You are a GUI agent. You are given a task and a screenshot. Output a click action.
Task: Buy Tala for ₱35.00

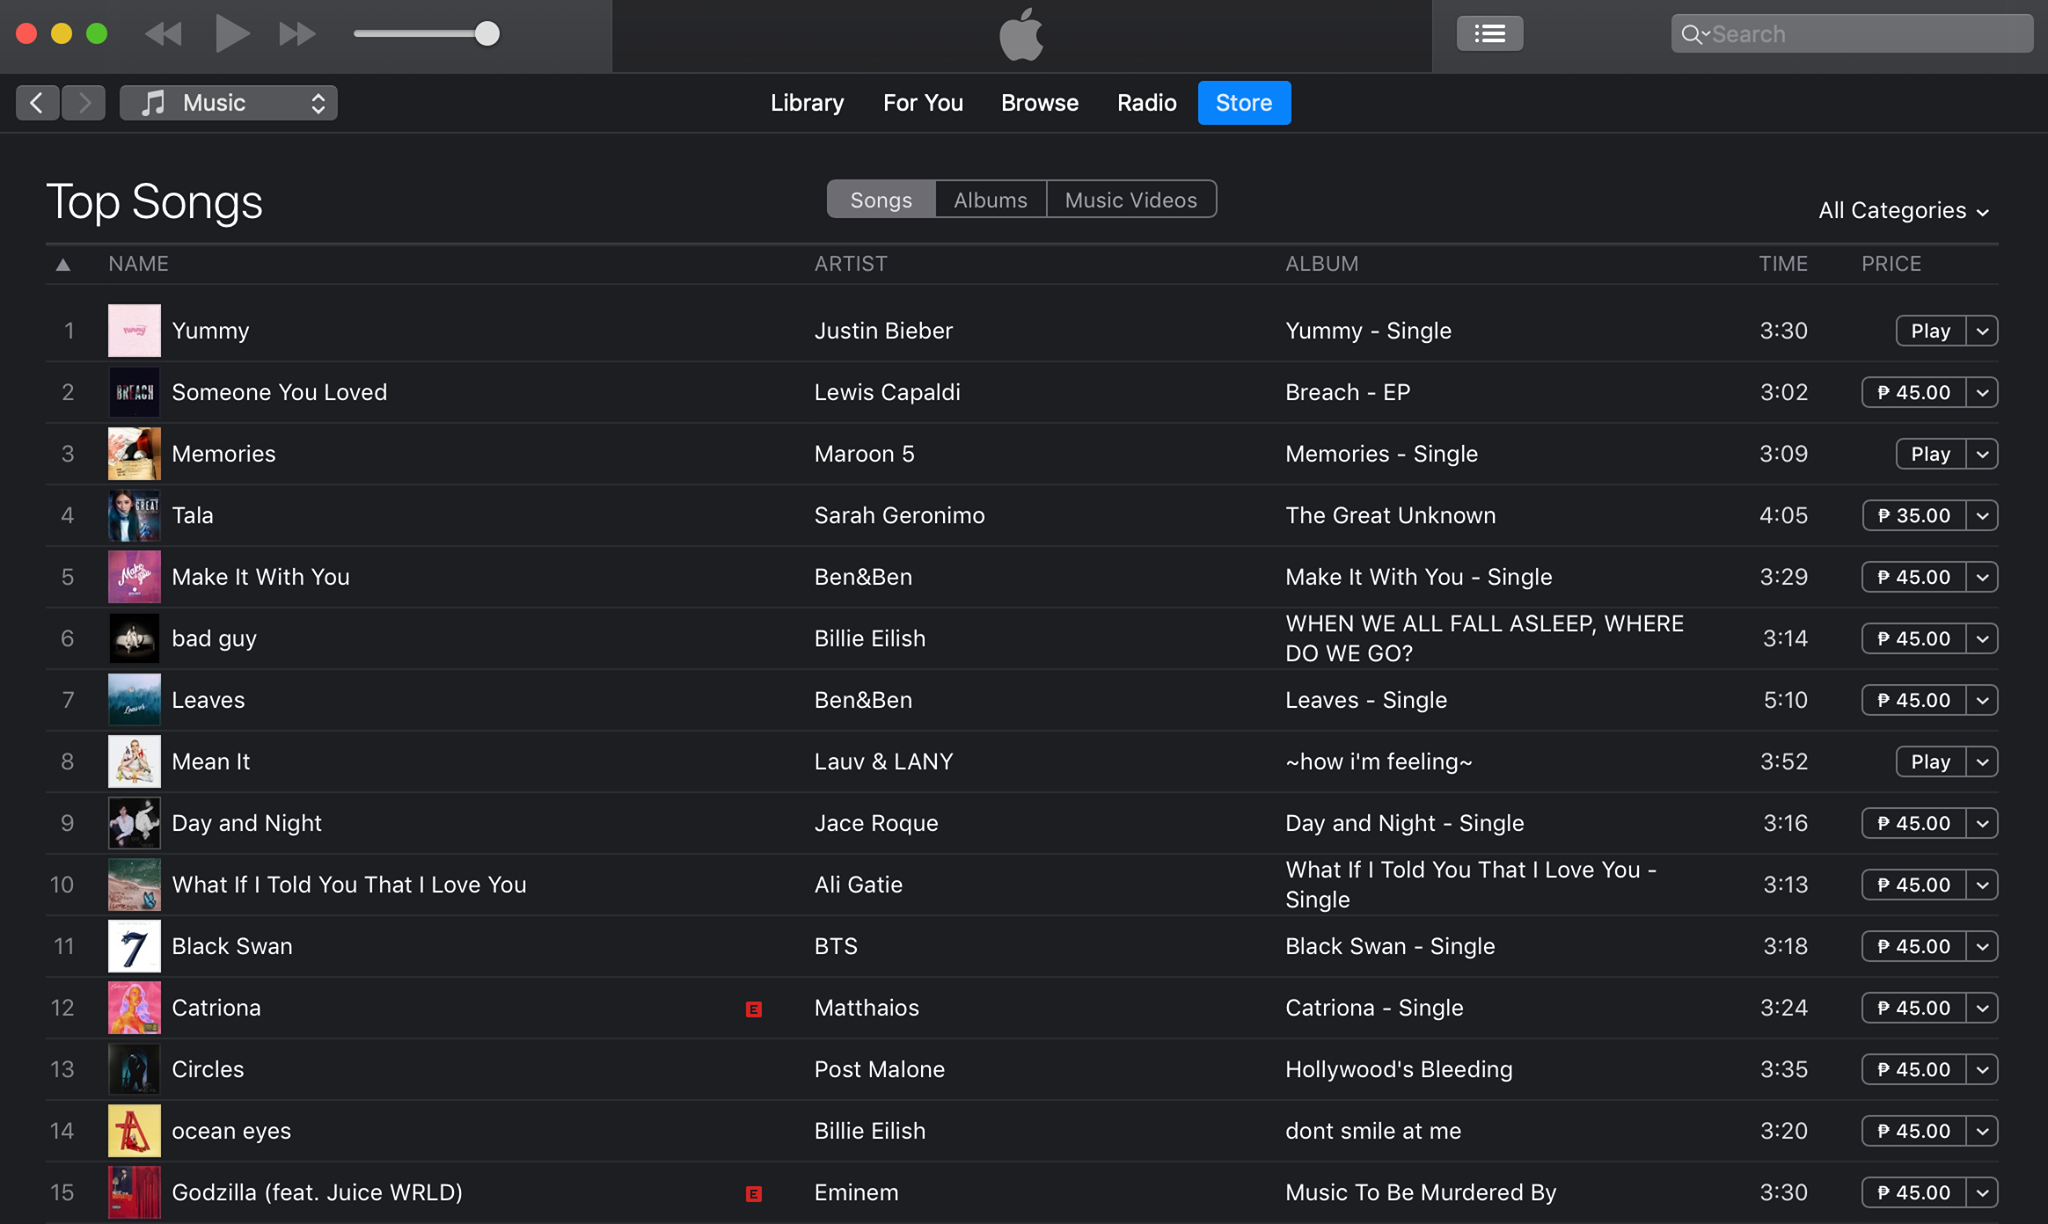(x=1913, y=516)
